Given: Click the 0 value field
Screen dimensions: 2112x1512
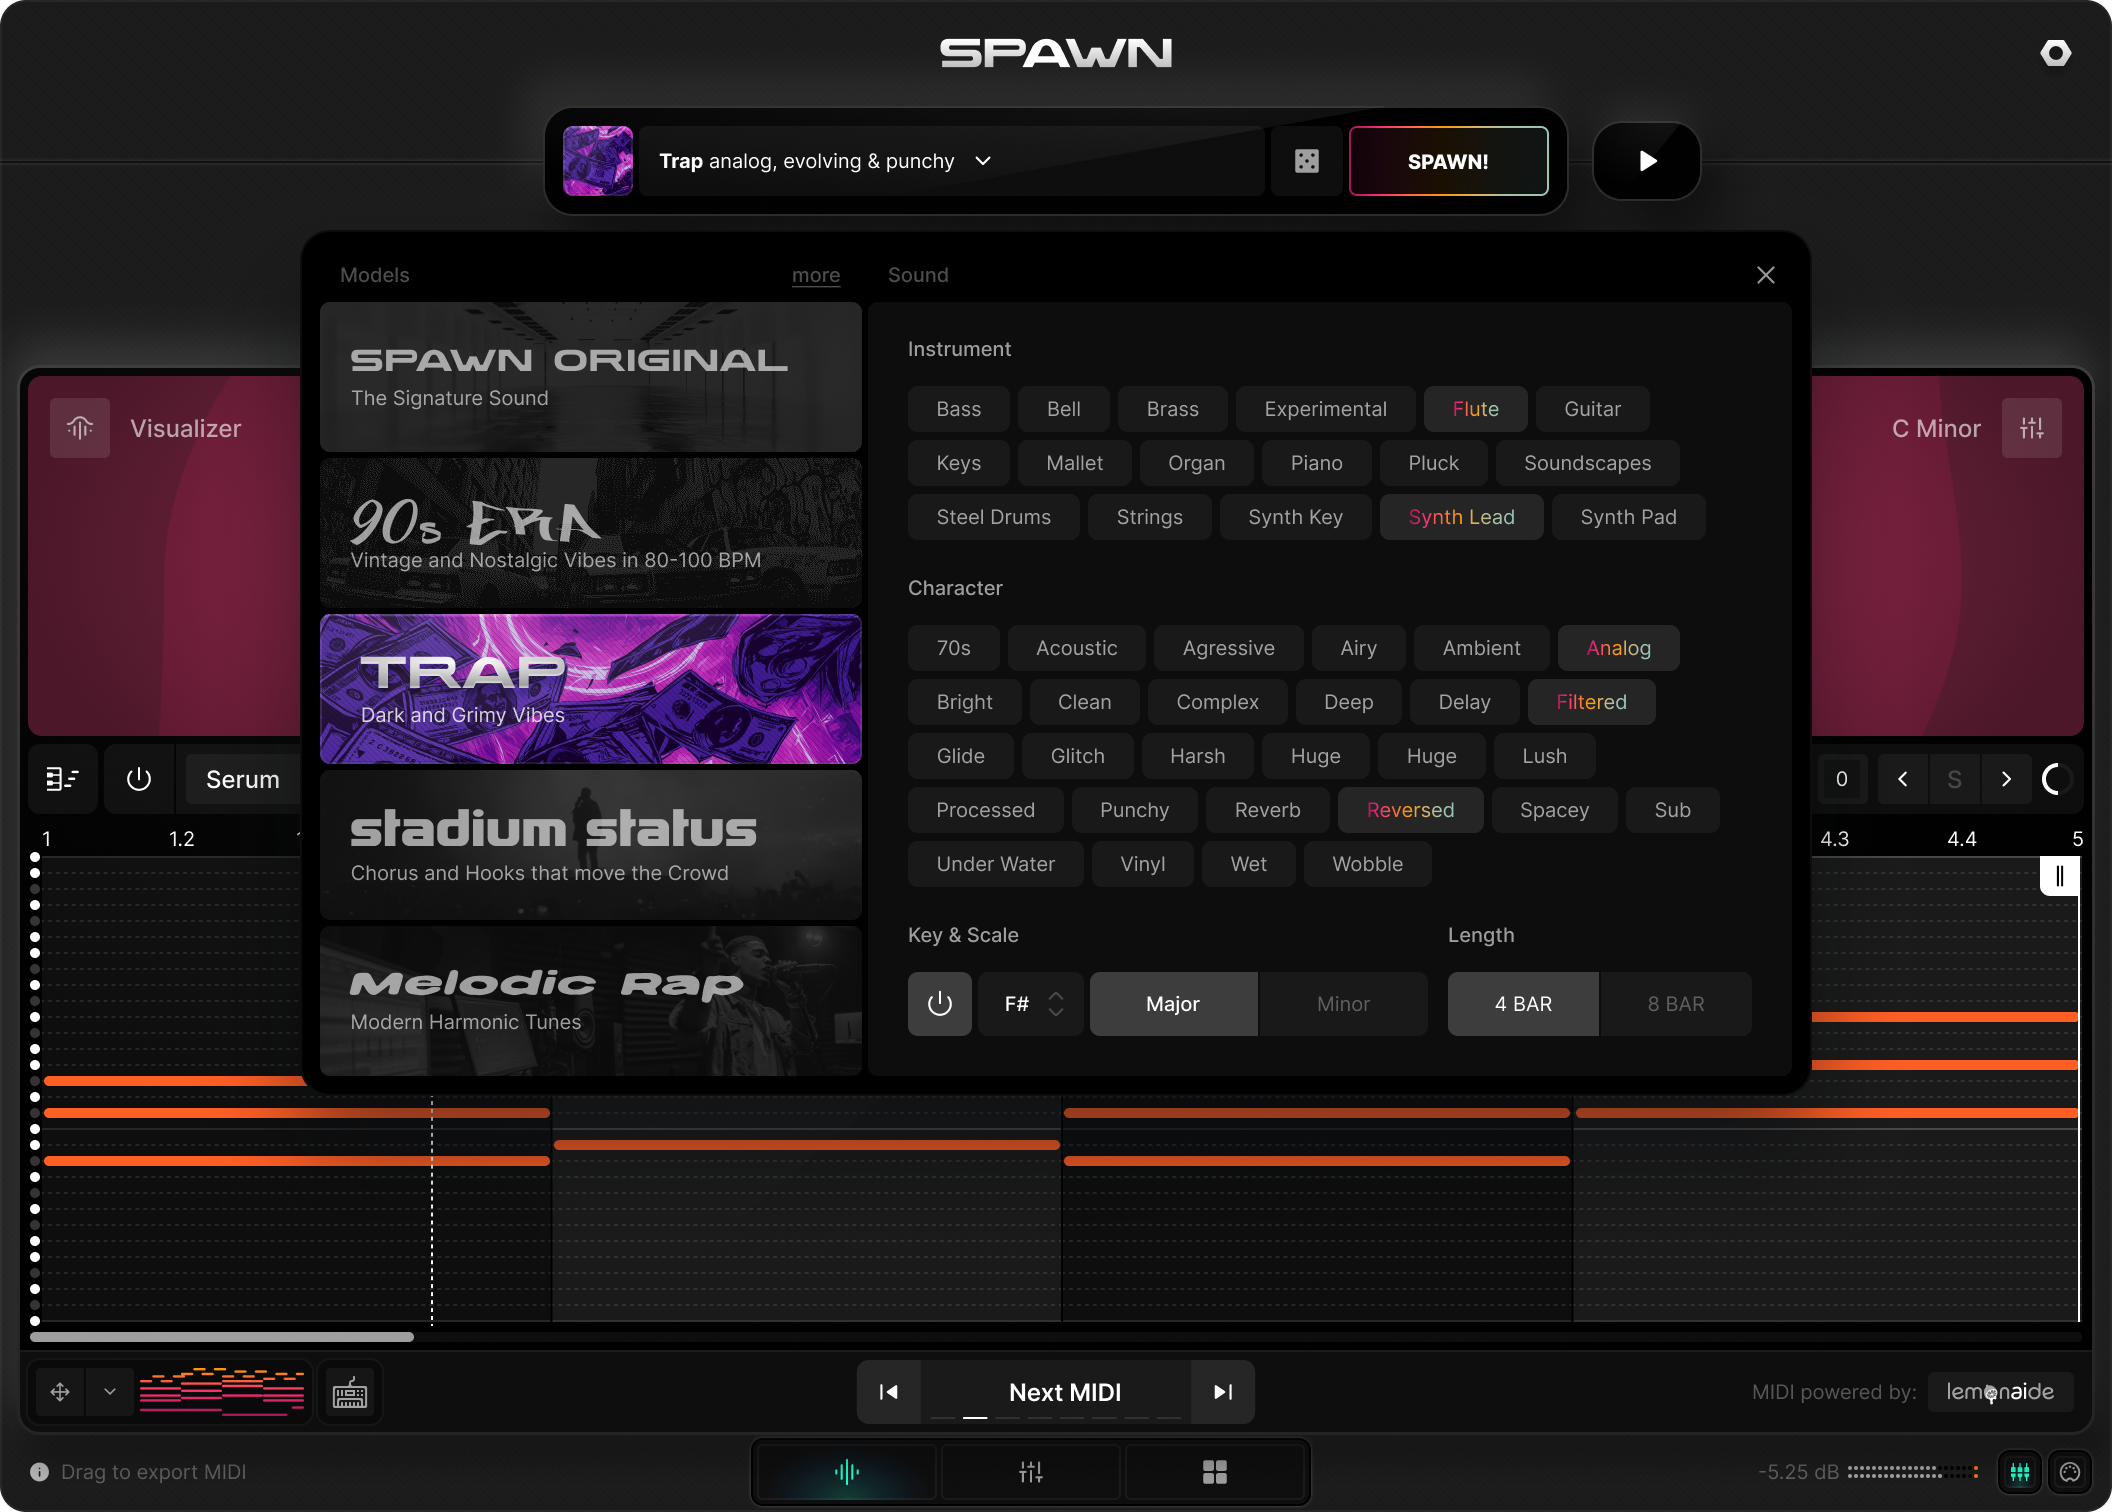Looking at the screenshot, I should [1841, 779].
